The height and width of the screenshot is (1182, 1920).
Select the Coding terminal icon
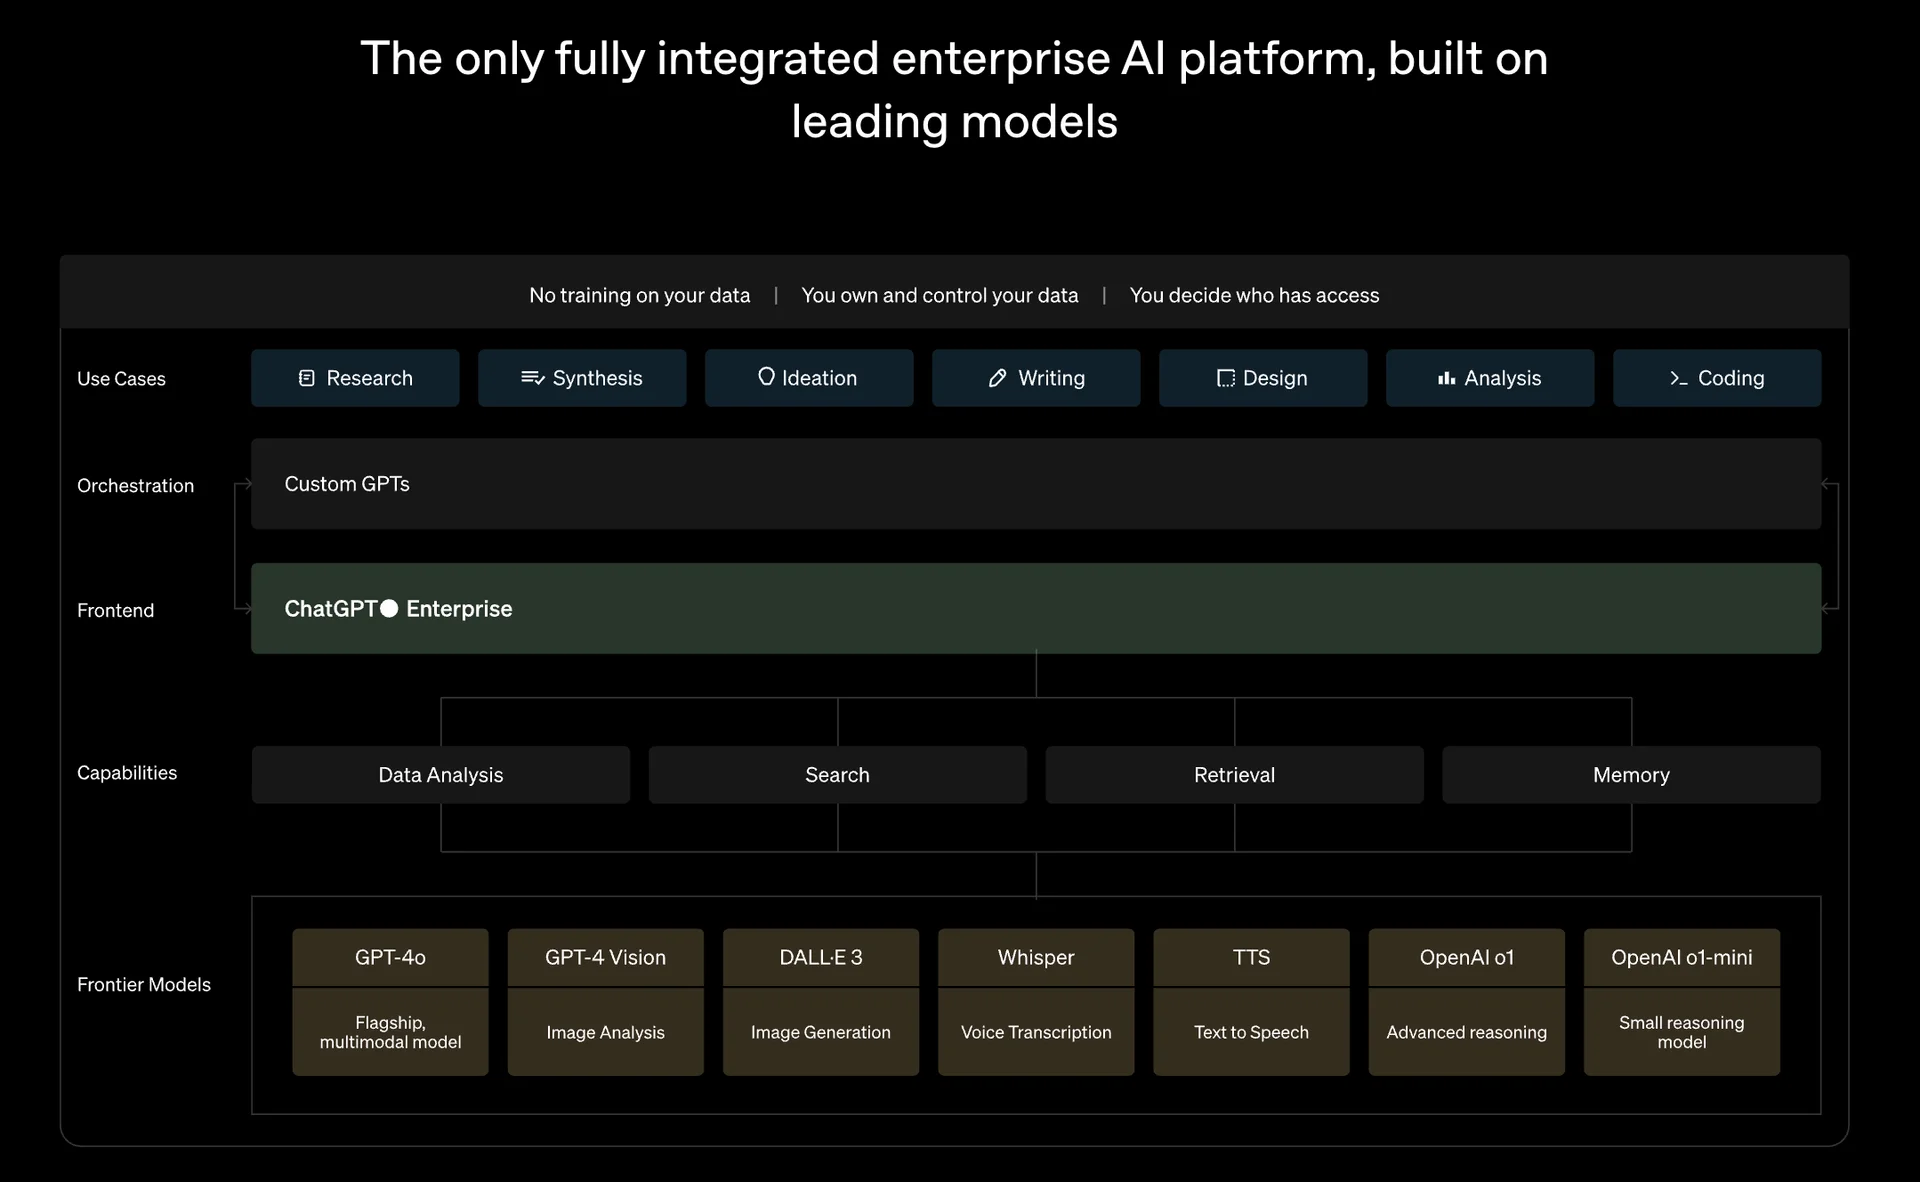(x=1679, y=378)
